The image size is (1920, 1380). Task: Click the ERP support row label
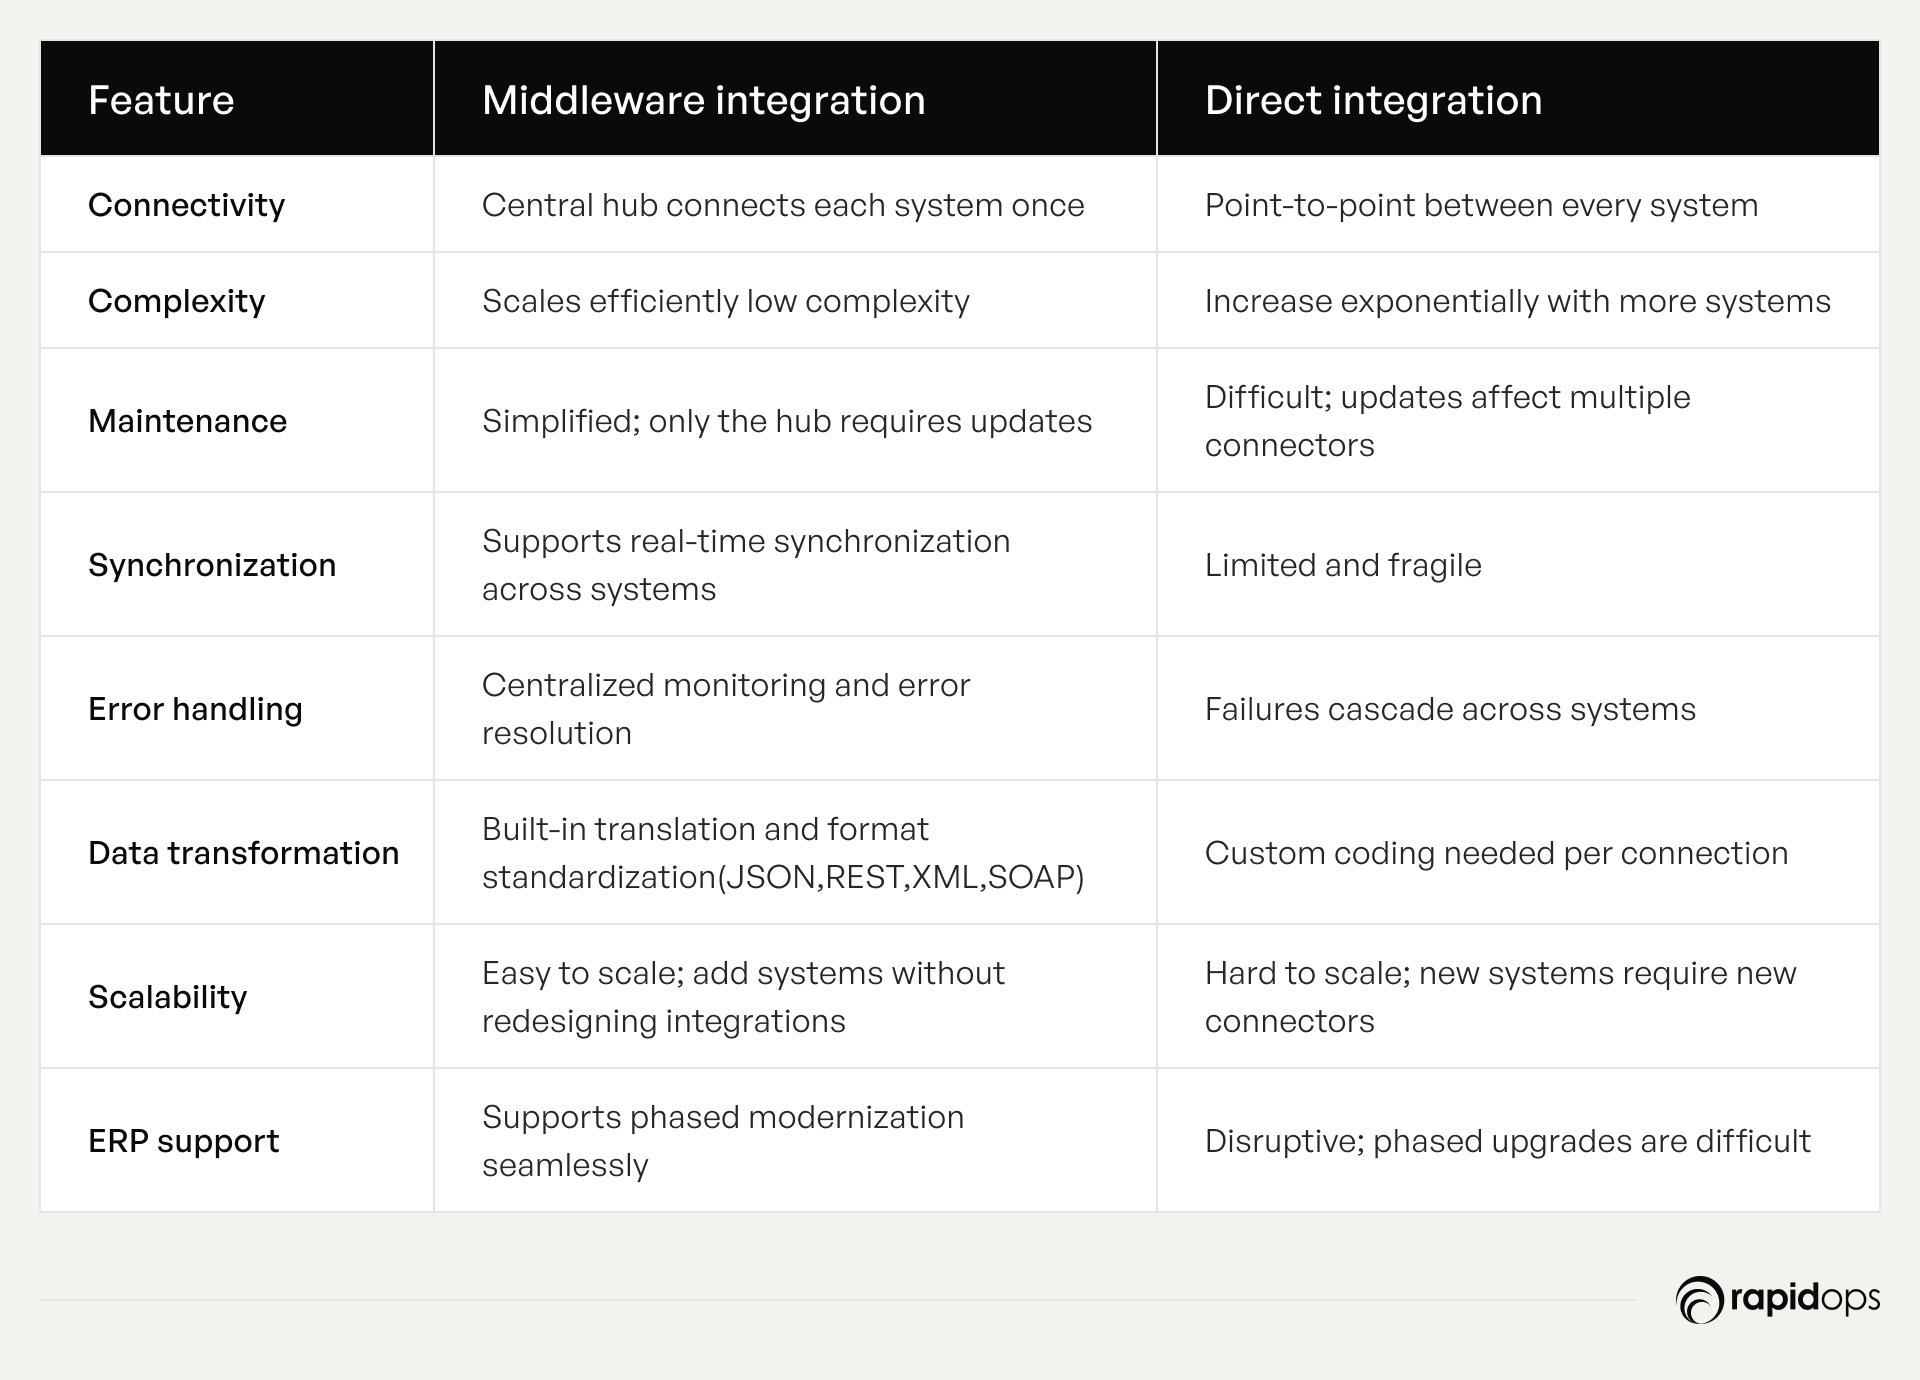(x=183, y=1141)
